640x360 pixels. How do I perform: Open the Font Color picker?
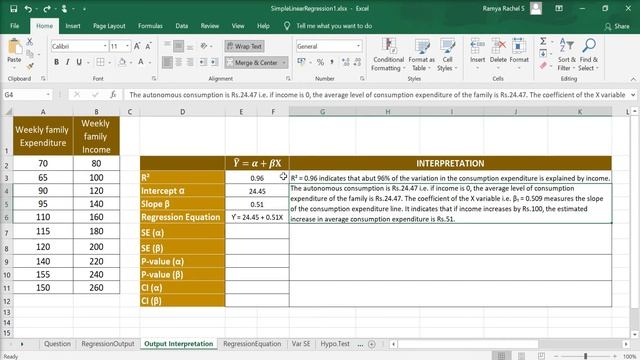pos(141,62)
